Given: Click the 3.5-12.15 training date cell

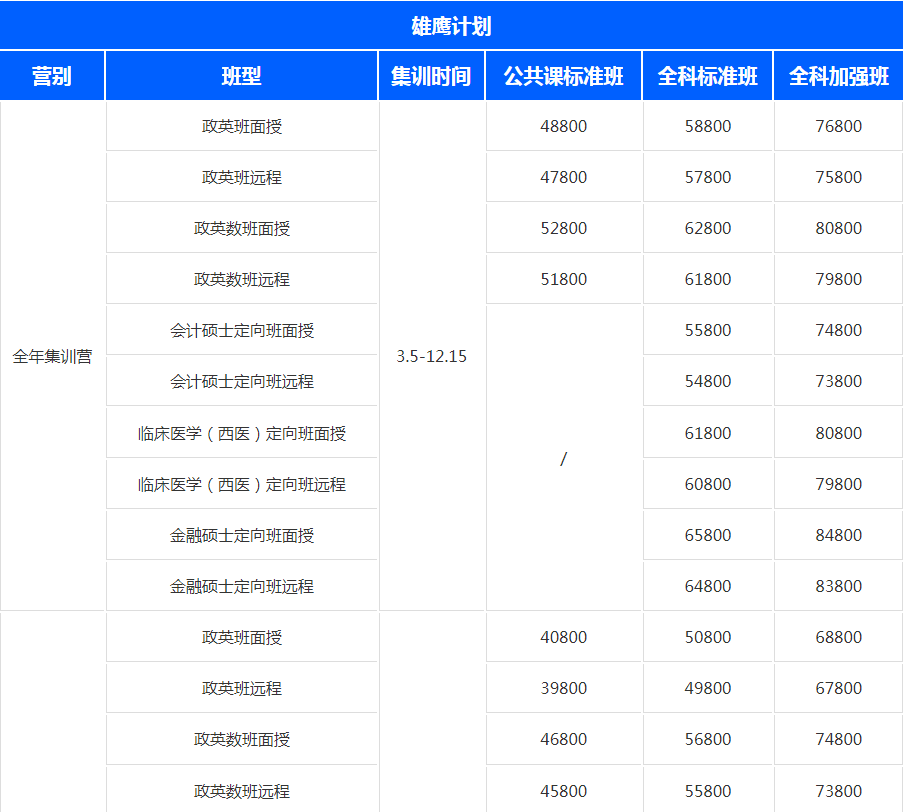Looking at the screenshot, I should 431,356.
